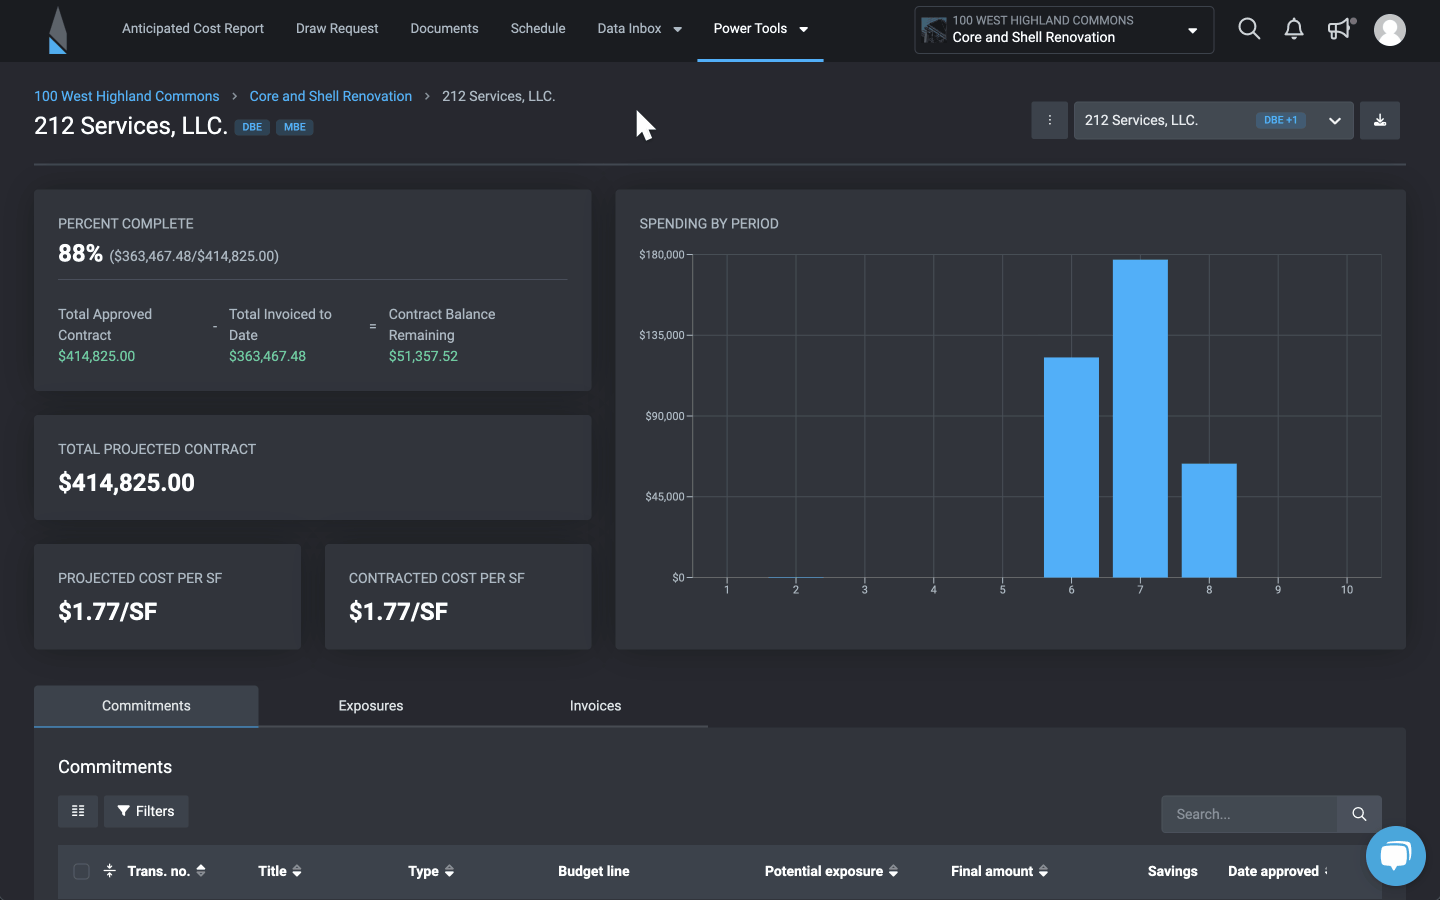The height and width of the screenshot is (900, 1440).
Task: Click the Total Projected Contract heading
Action: tap(157, 449)
